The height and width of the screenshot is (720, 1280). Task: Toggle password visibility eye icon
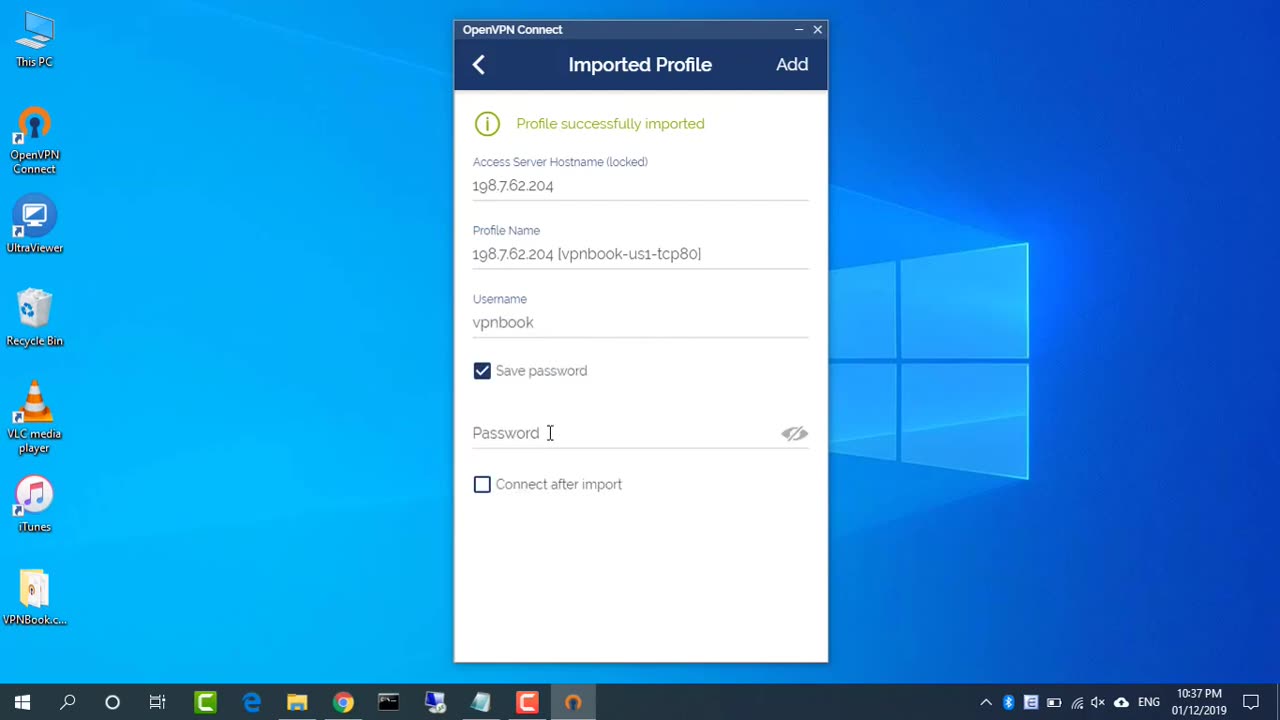794,433
